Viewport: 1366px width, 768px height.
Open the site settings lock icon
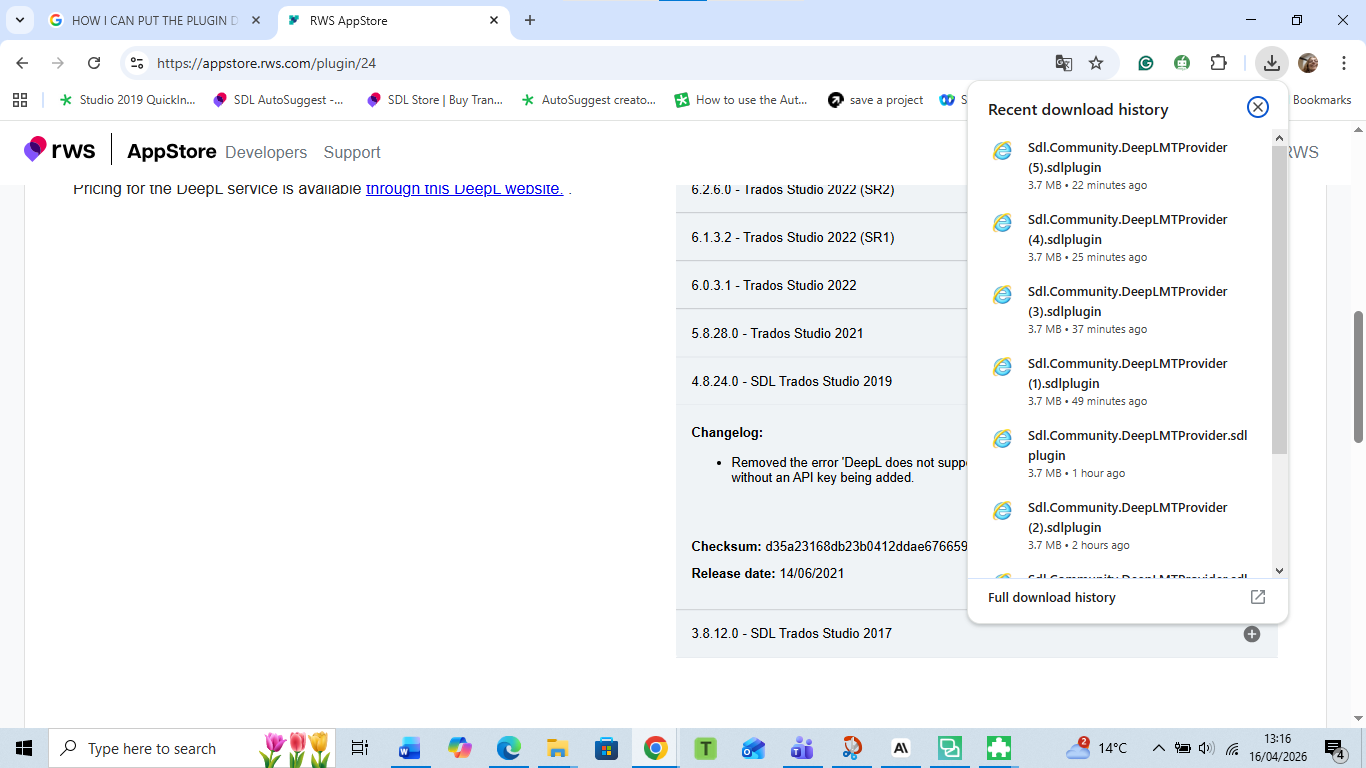coord(136,62)
